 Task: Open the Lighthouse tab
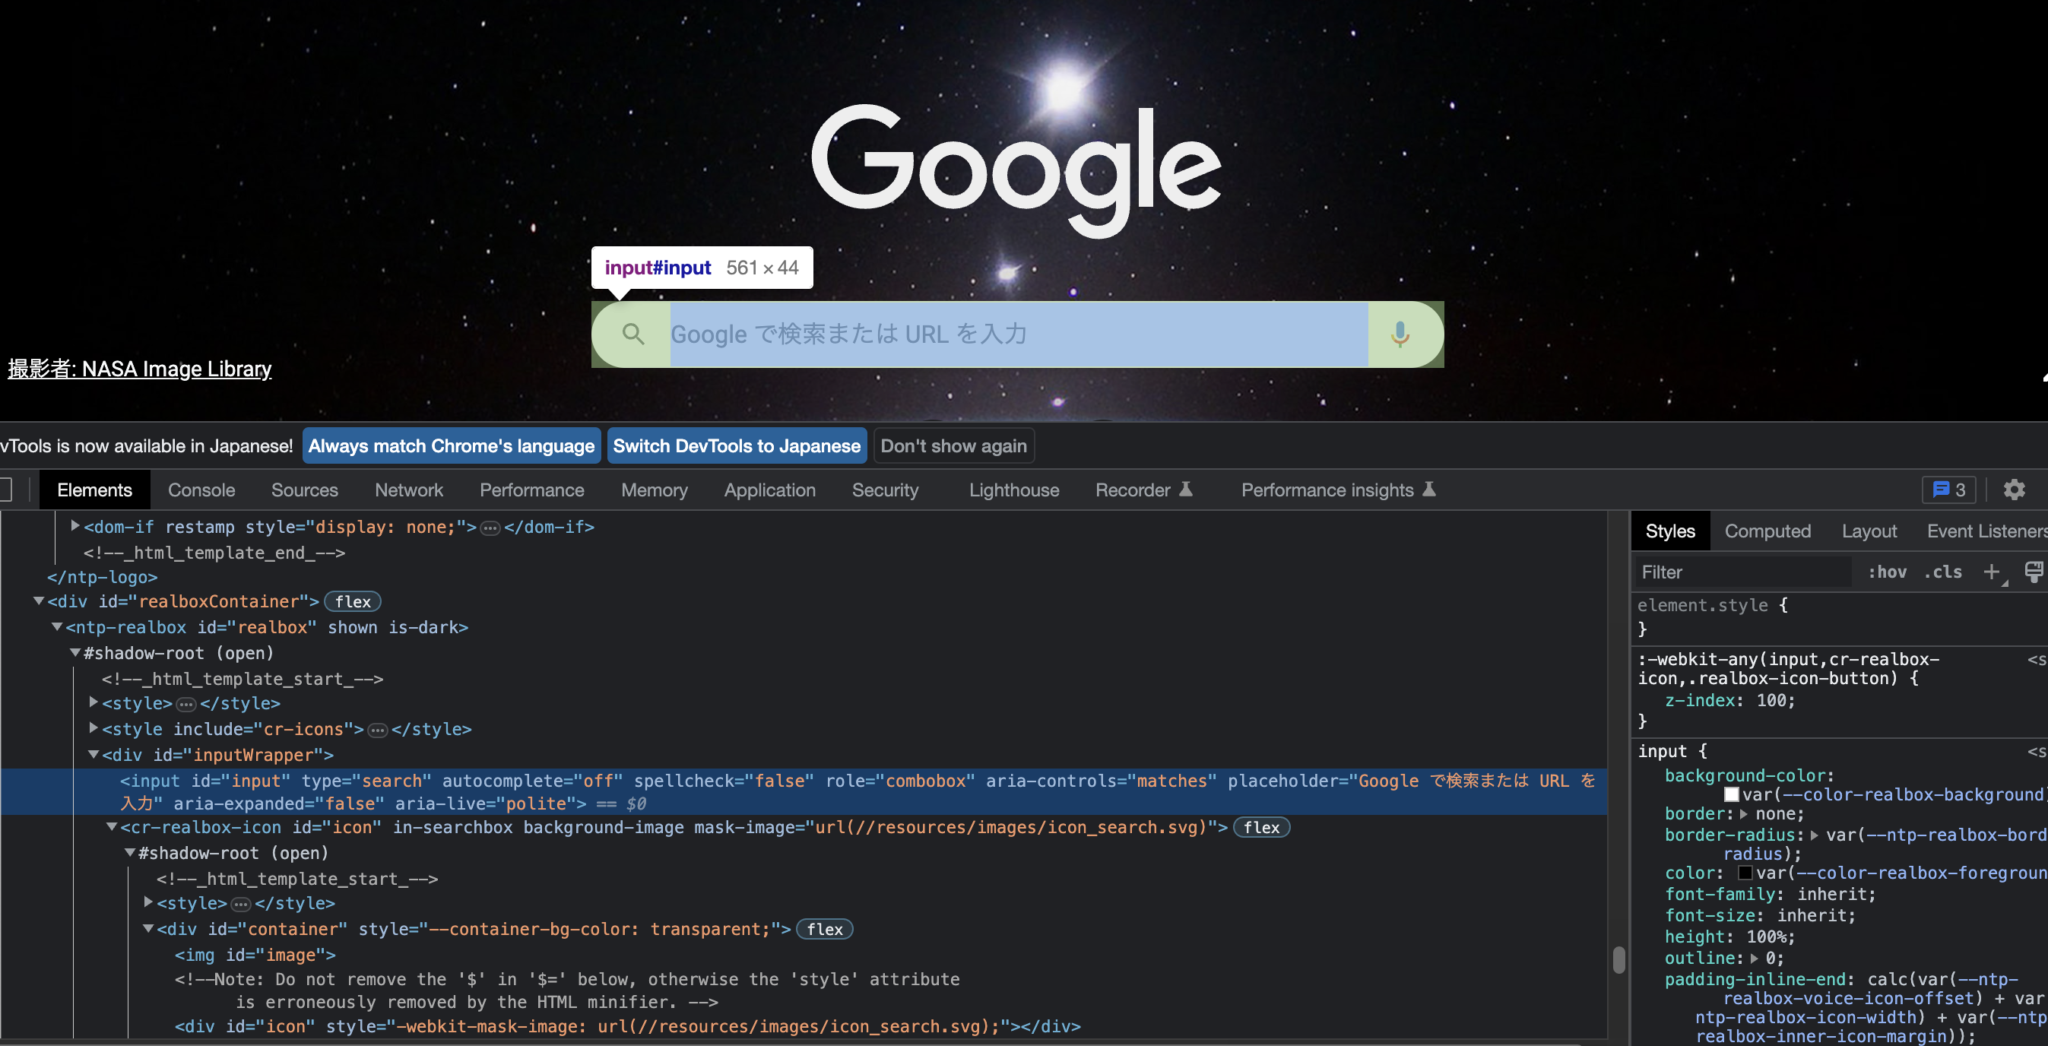(1014, 490)
